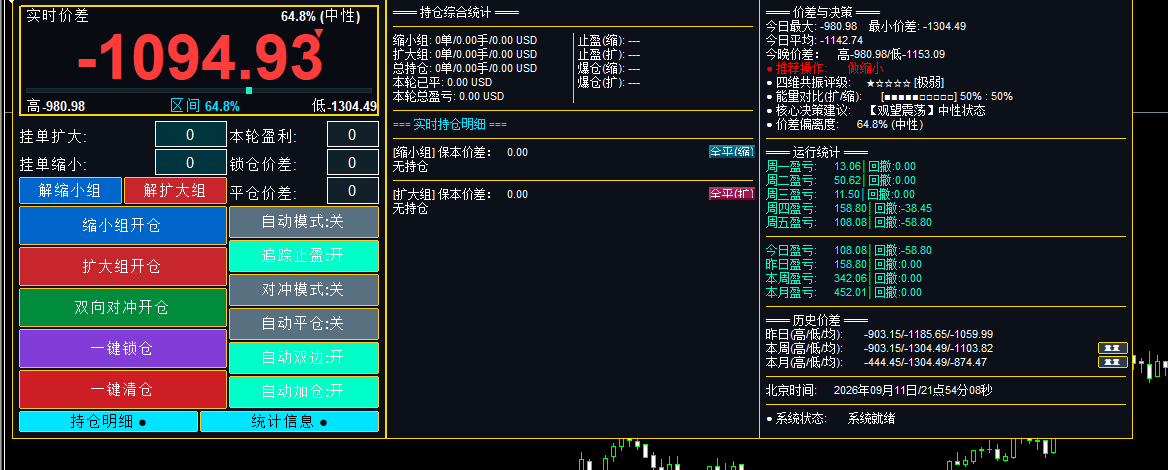Screen dimensions: 1168x470
Task: Click the 今日最大: -980.98 text
Action: click(811, 26)
